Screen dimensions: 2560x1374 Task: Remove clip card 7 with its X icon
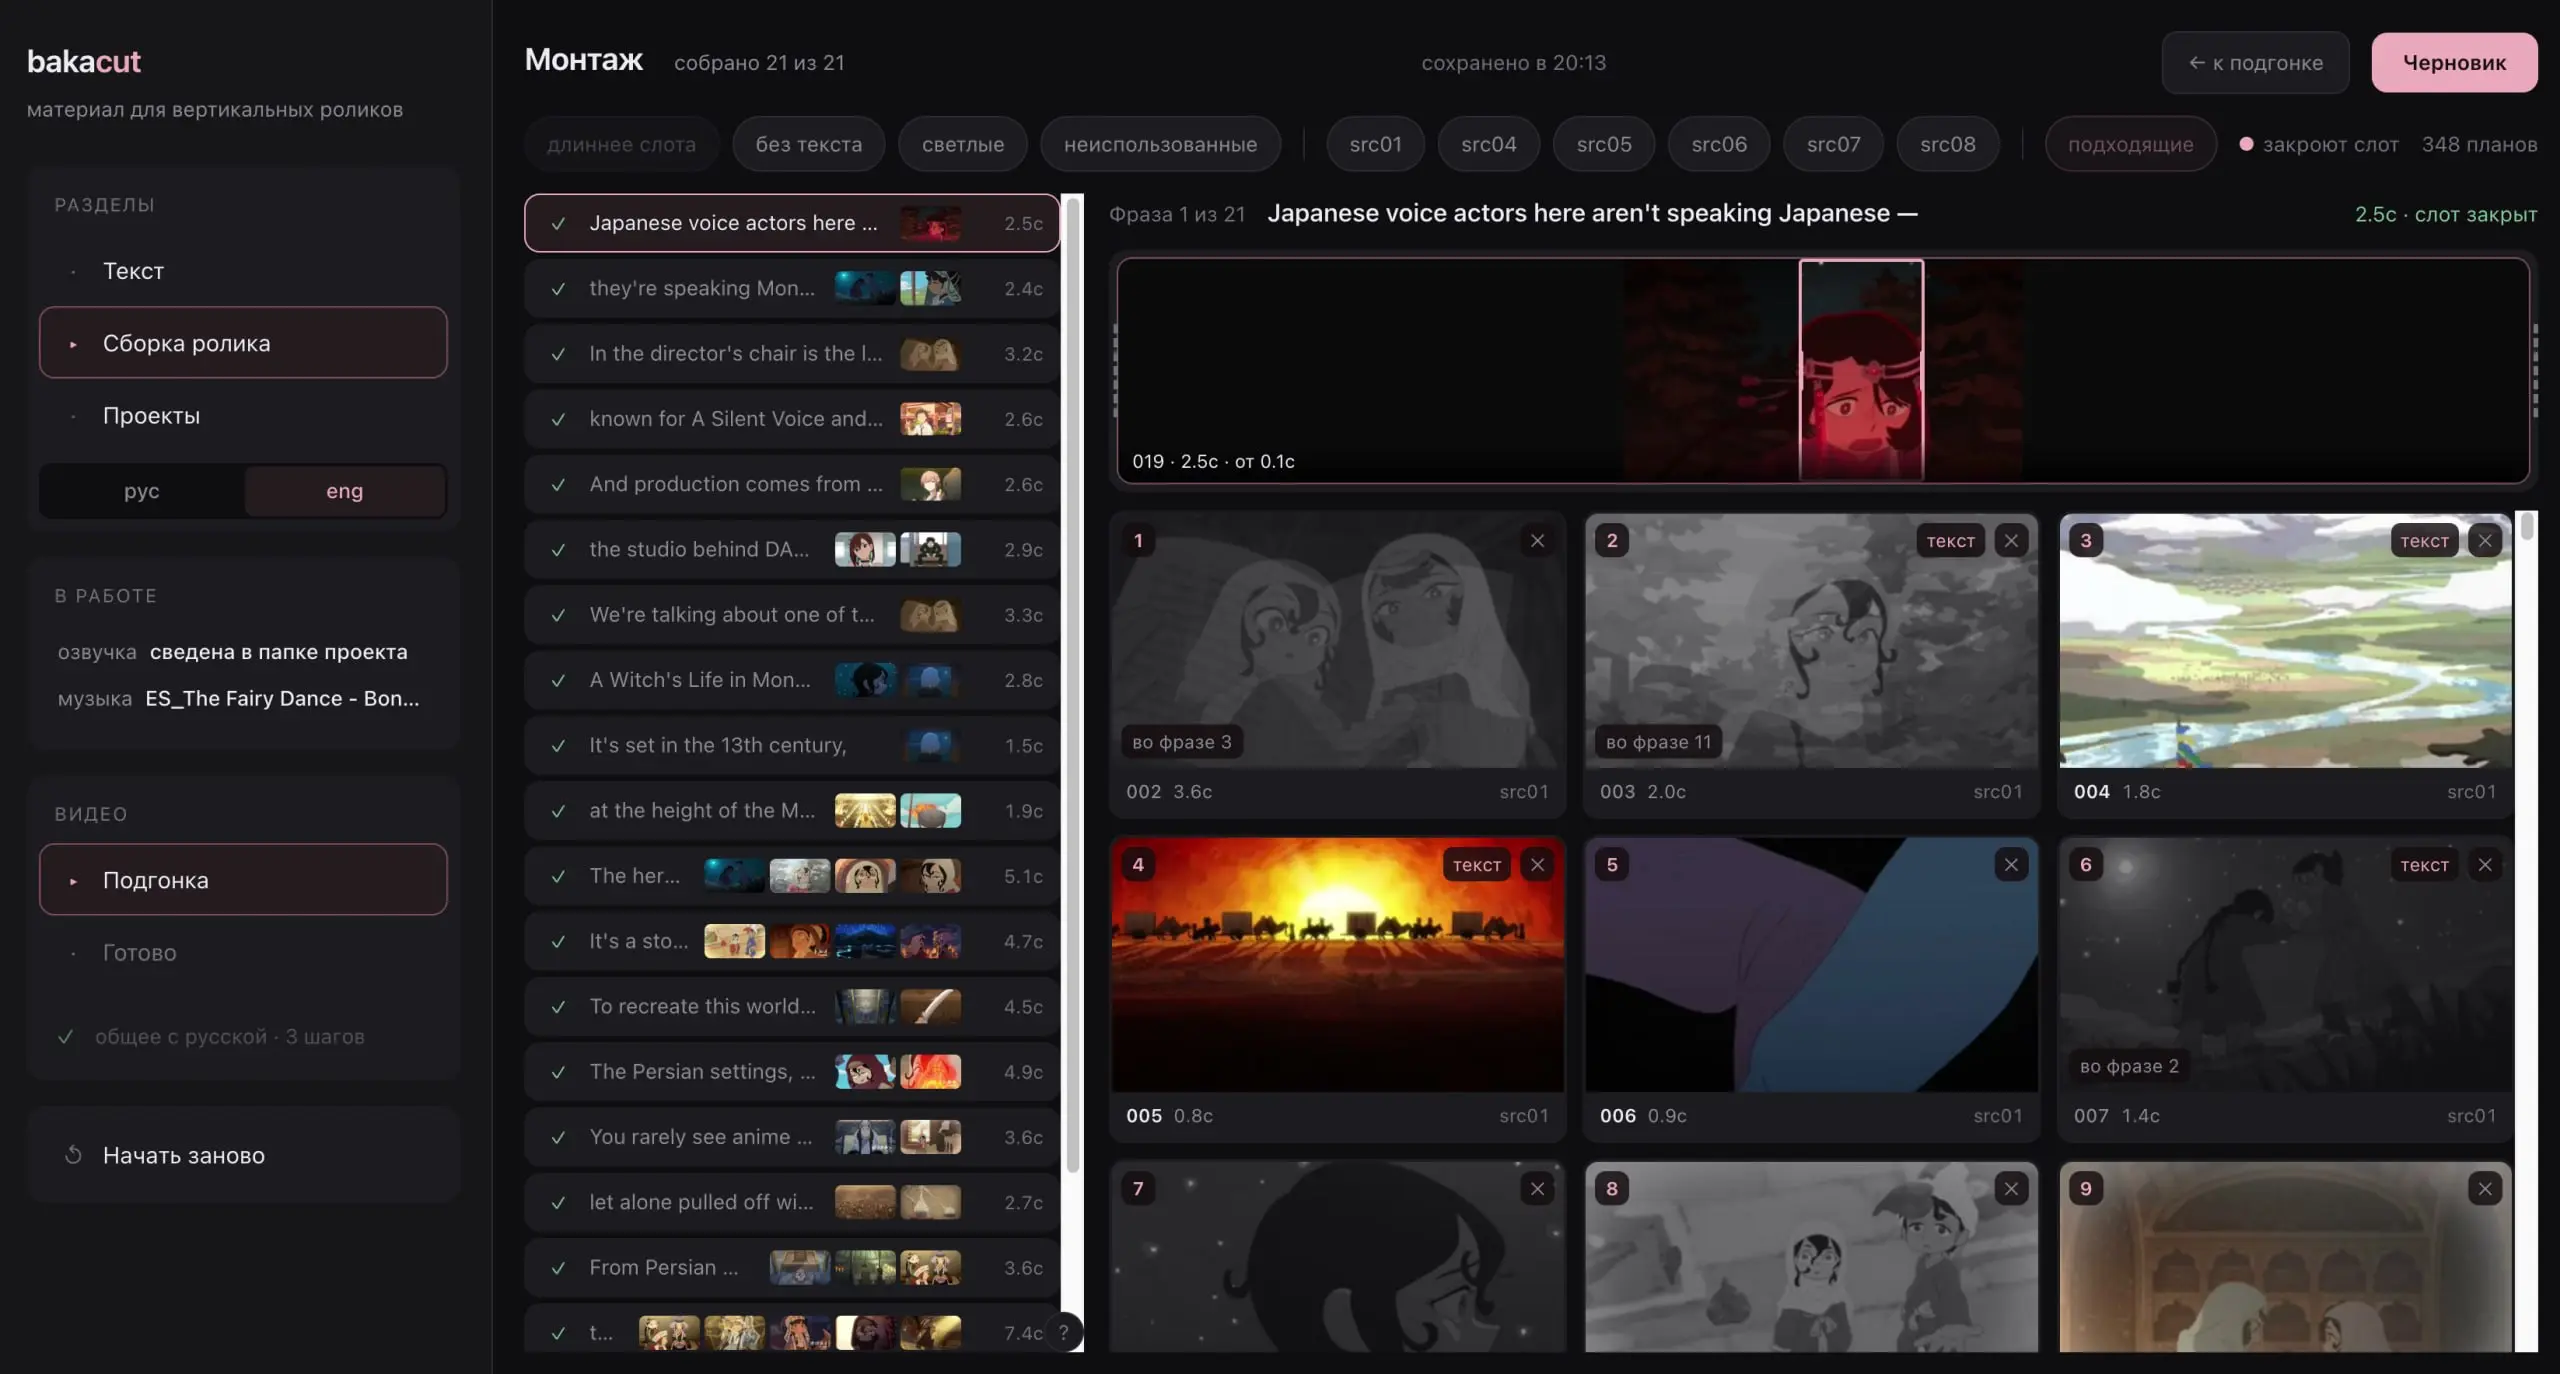(x=1537, y=1189)
